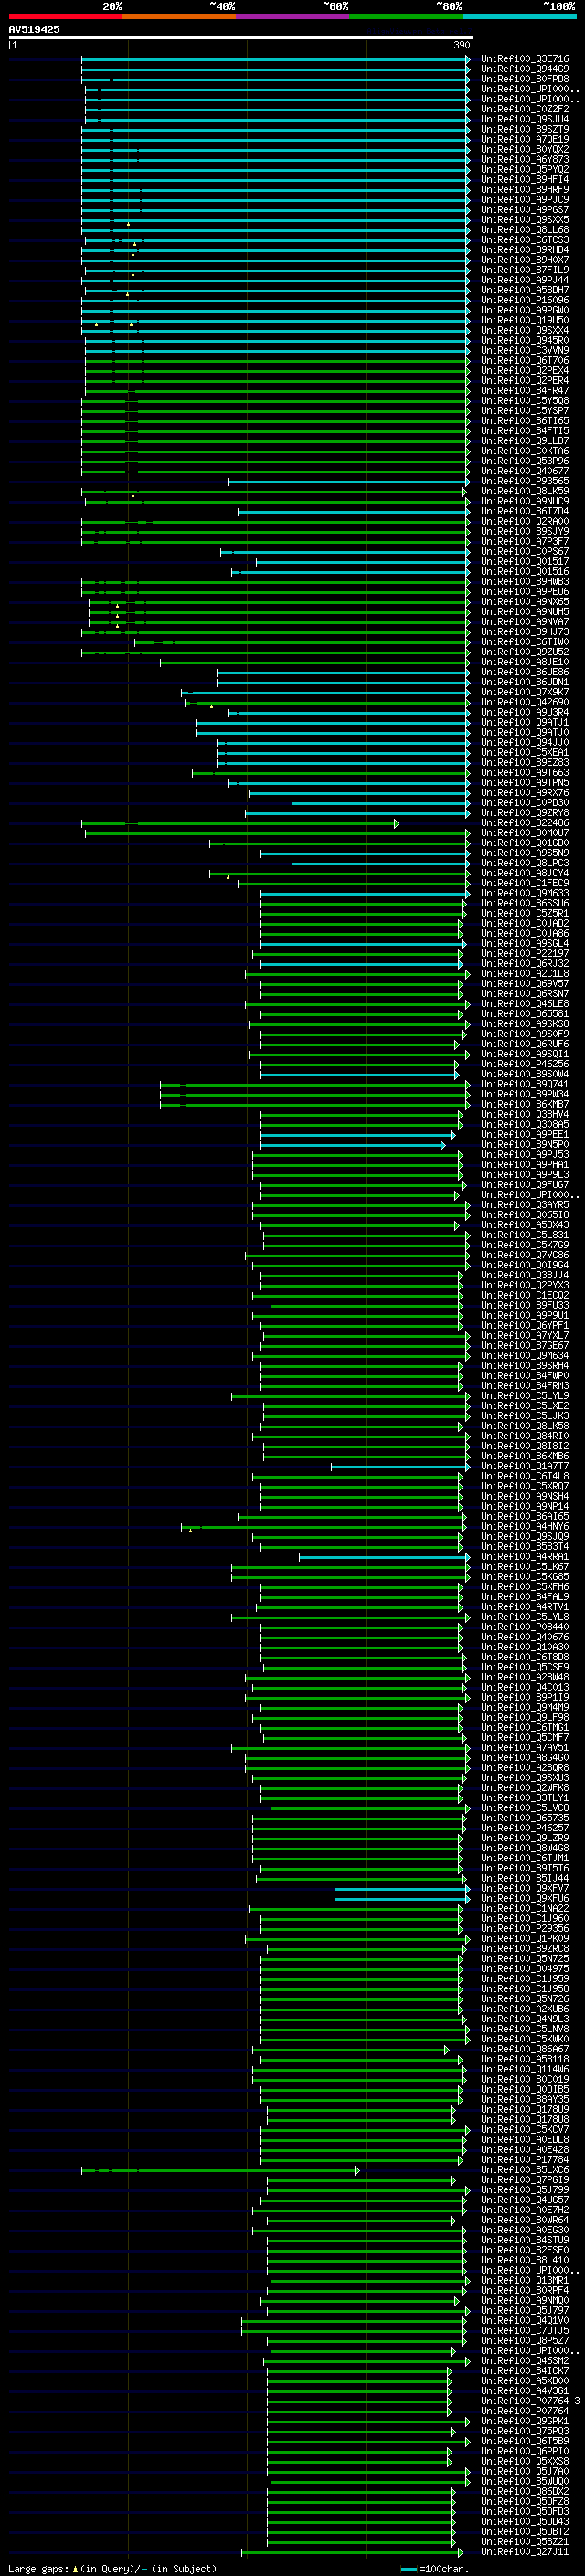Screen dimensions: 585x2576
Task: Click the UniRef100_C5L831 label
Action: click(524, 1235)
